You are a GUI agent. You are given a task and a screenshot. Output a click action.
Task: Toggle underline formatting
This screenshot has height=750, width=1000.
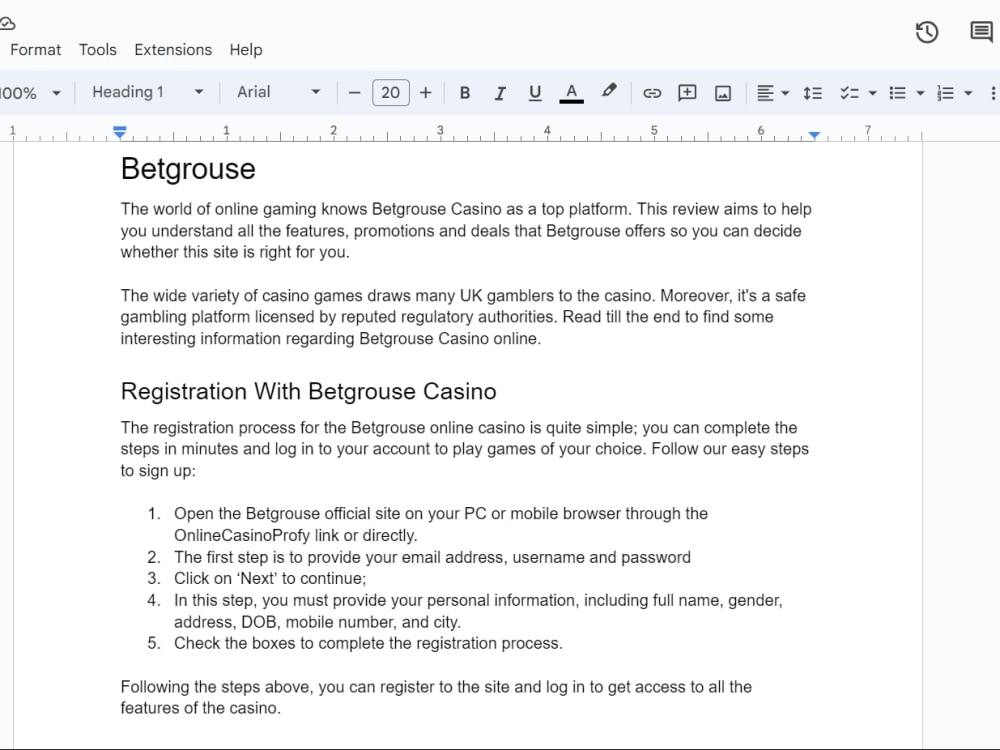tap(535, 93)
